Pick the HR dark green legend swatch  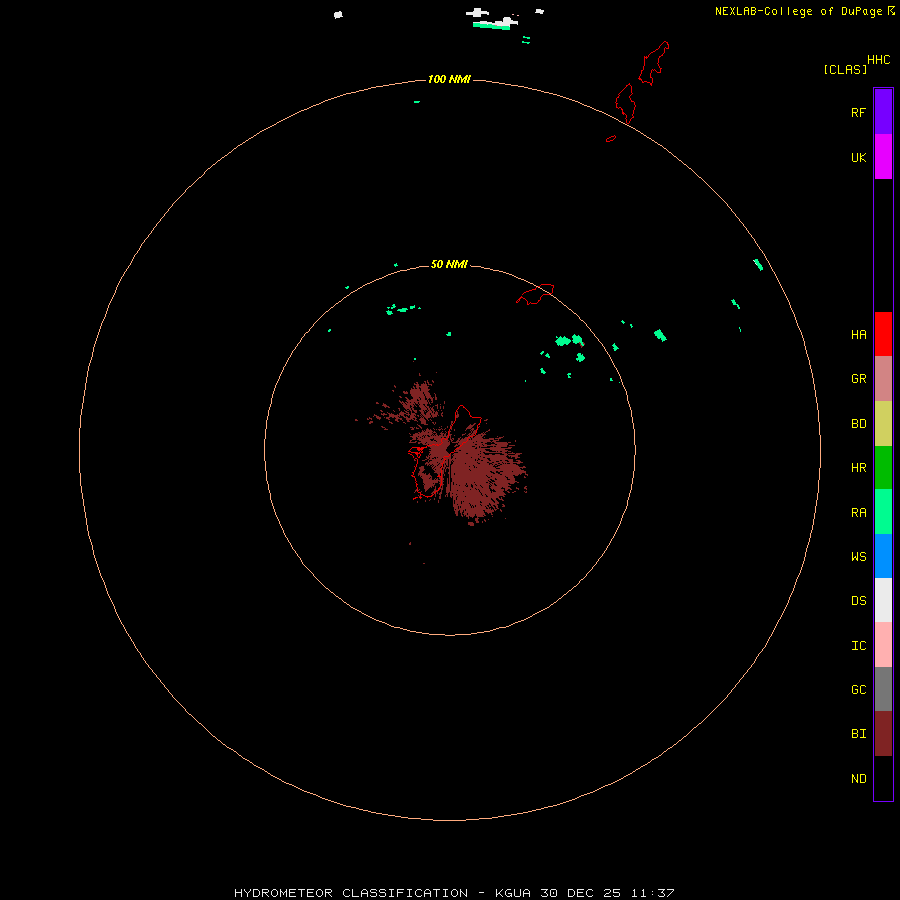pos(883,468)
